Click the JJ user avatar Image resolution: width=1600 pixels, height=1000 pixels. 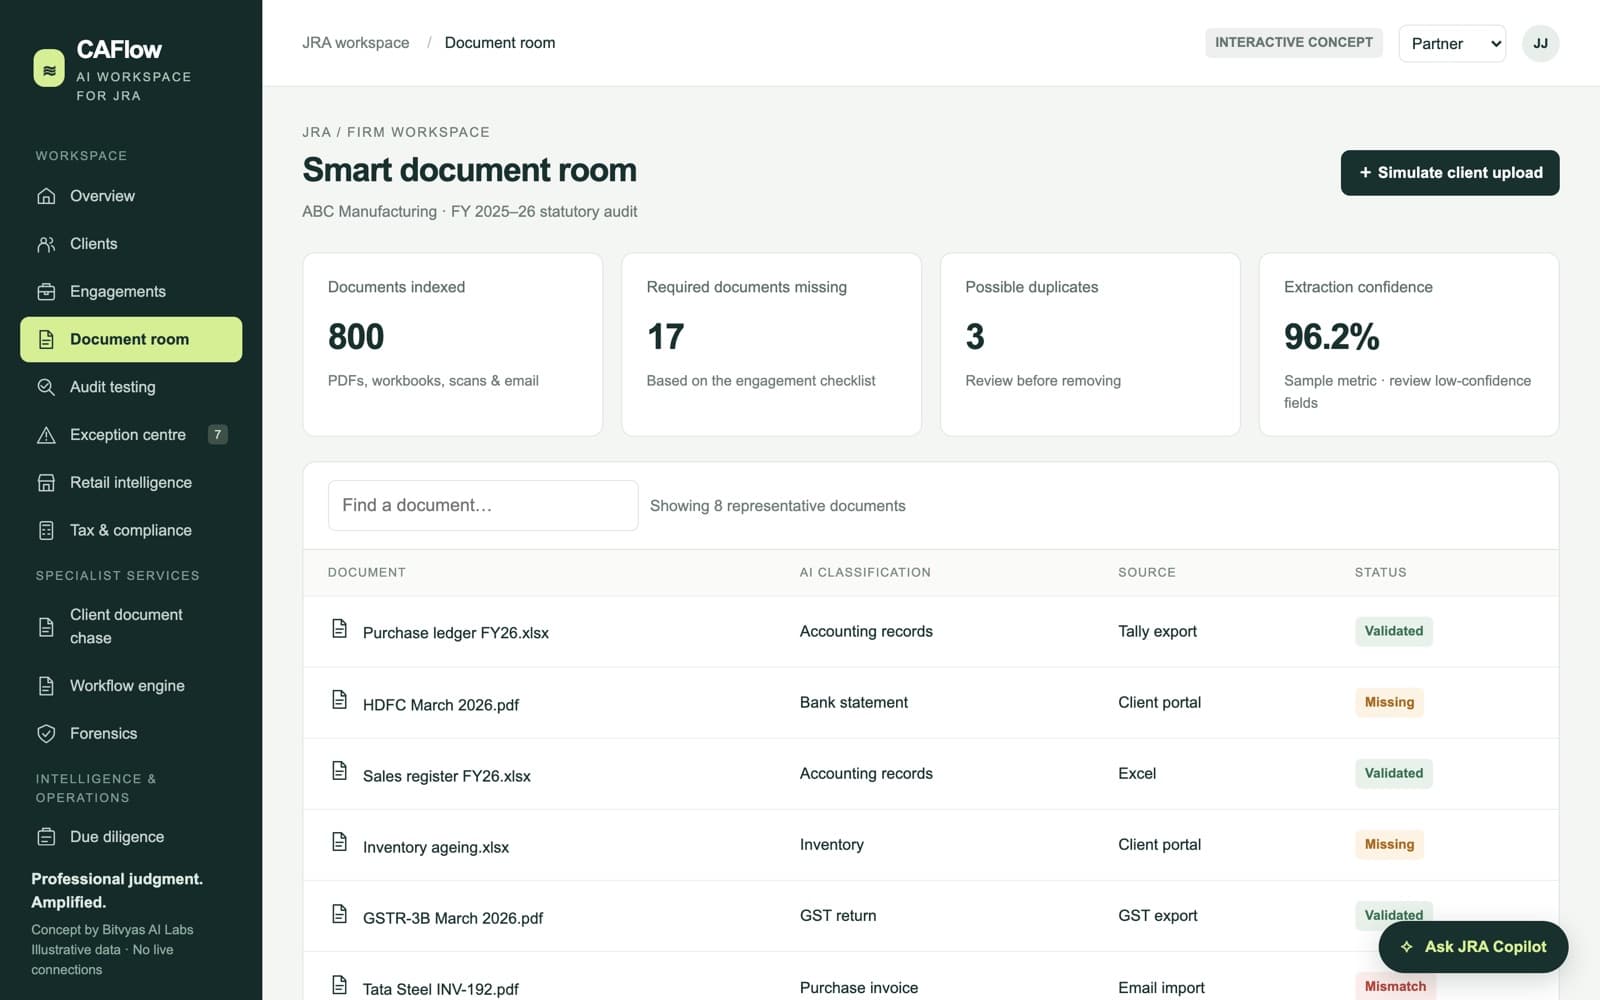[1540, 44]
